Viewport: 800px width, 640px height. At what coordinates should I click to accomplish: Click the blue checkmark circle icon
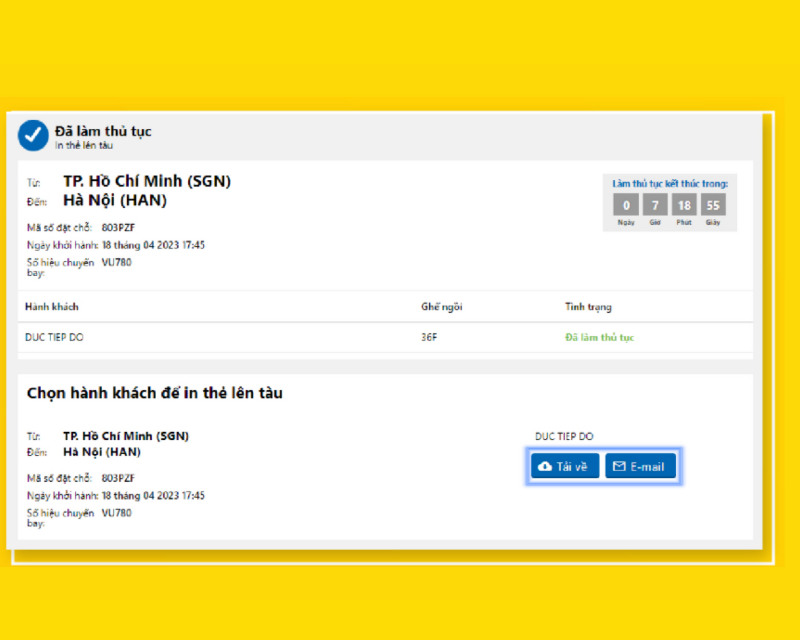pyautogui.click(x=31, y=134)
